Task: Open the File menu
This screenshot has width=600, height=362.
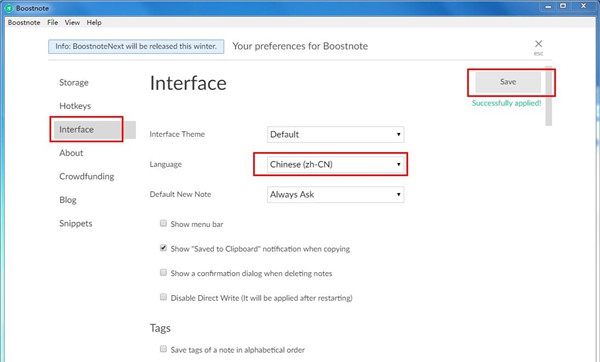Action: click(x=52, y=23)
